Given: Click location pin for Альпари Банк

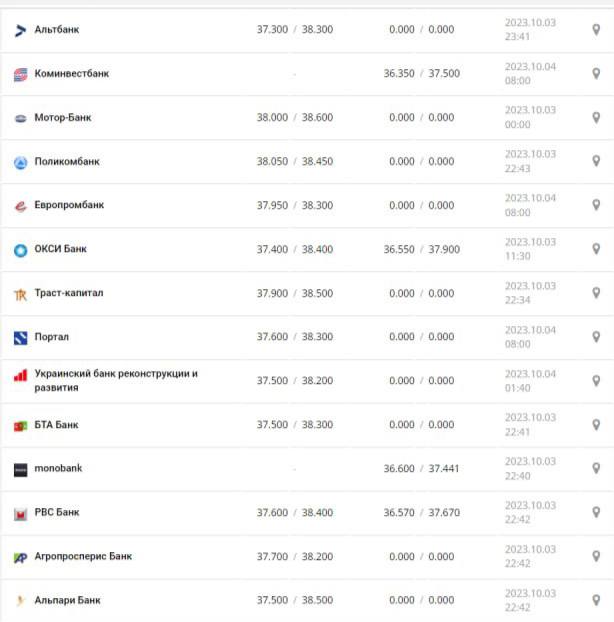Looking at the screenshot, I should pyautogui.click(x=596, y=600).
